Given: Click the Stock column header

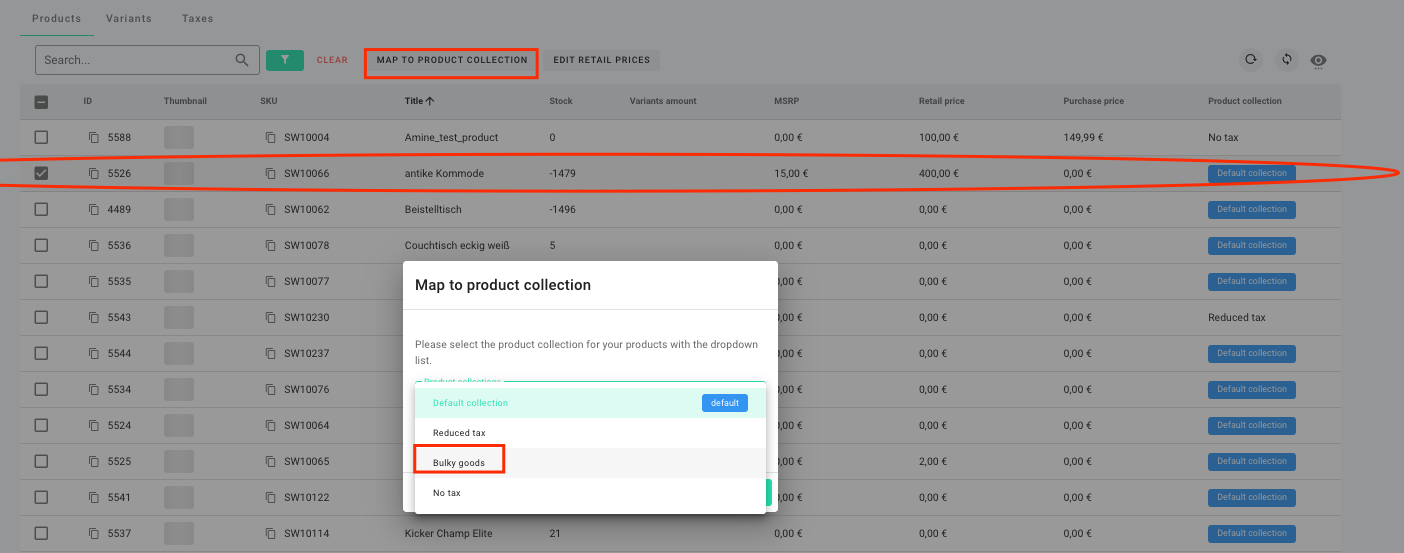Looking at the screenshot, I should coord(561,101).
